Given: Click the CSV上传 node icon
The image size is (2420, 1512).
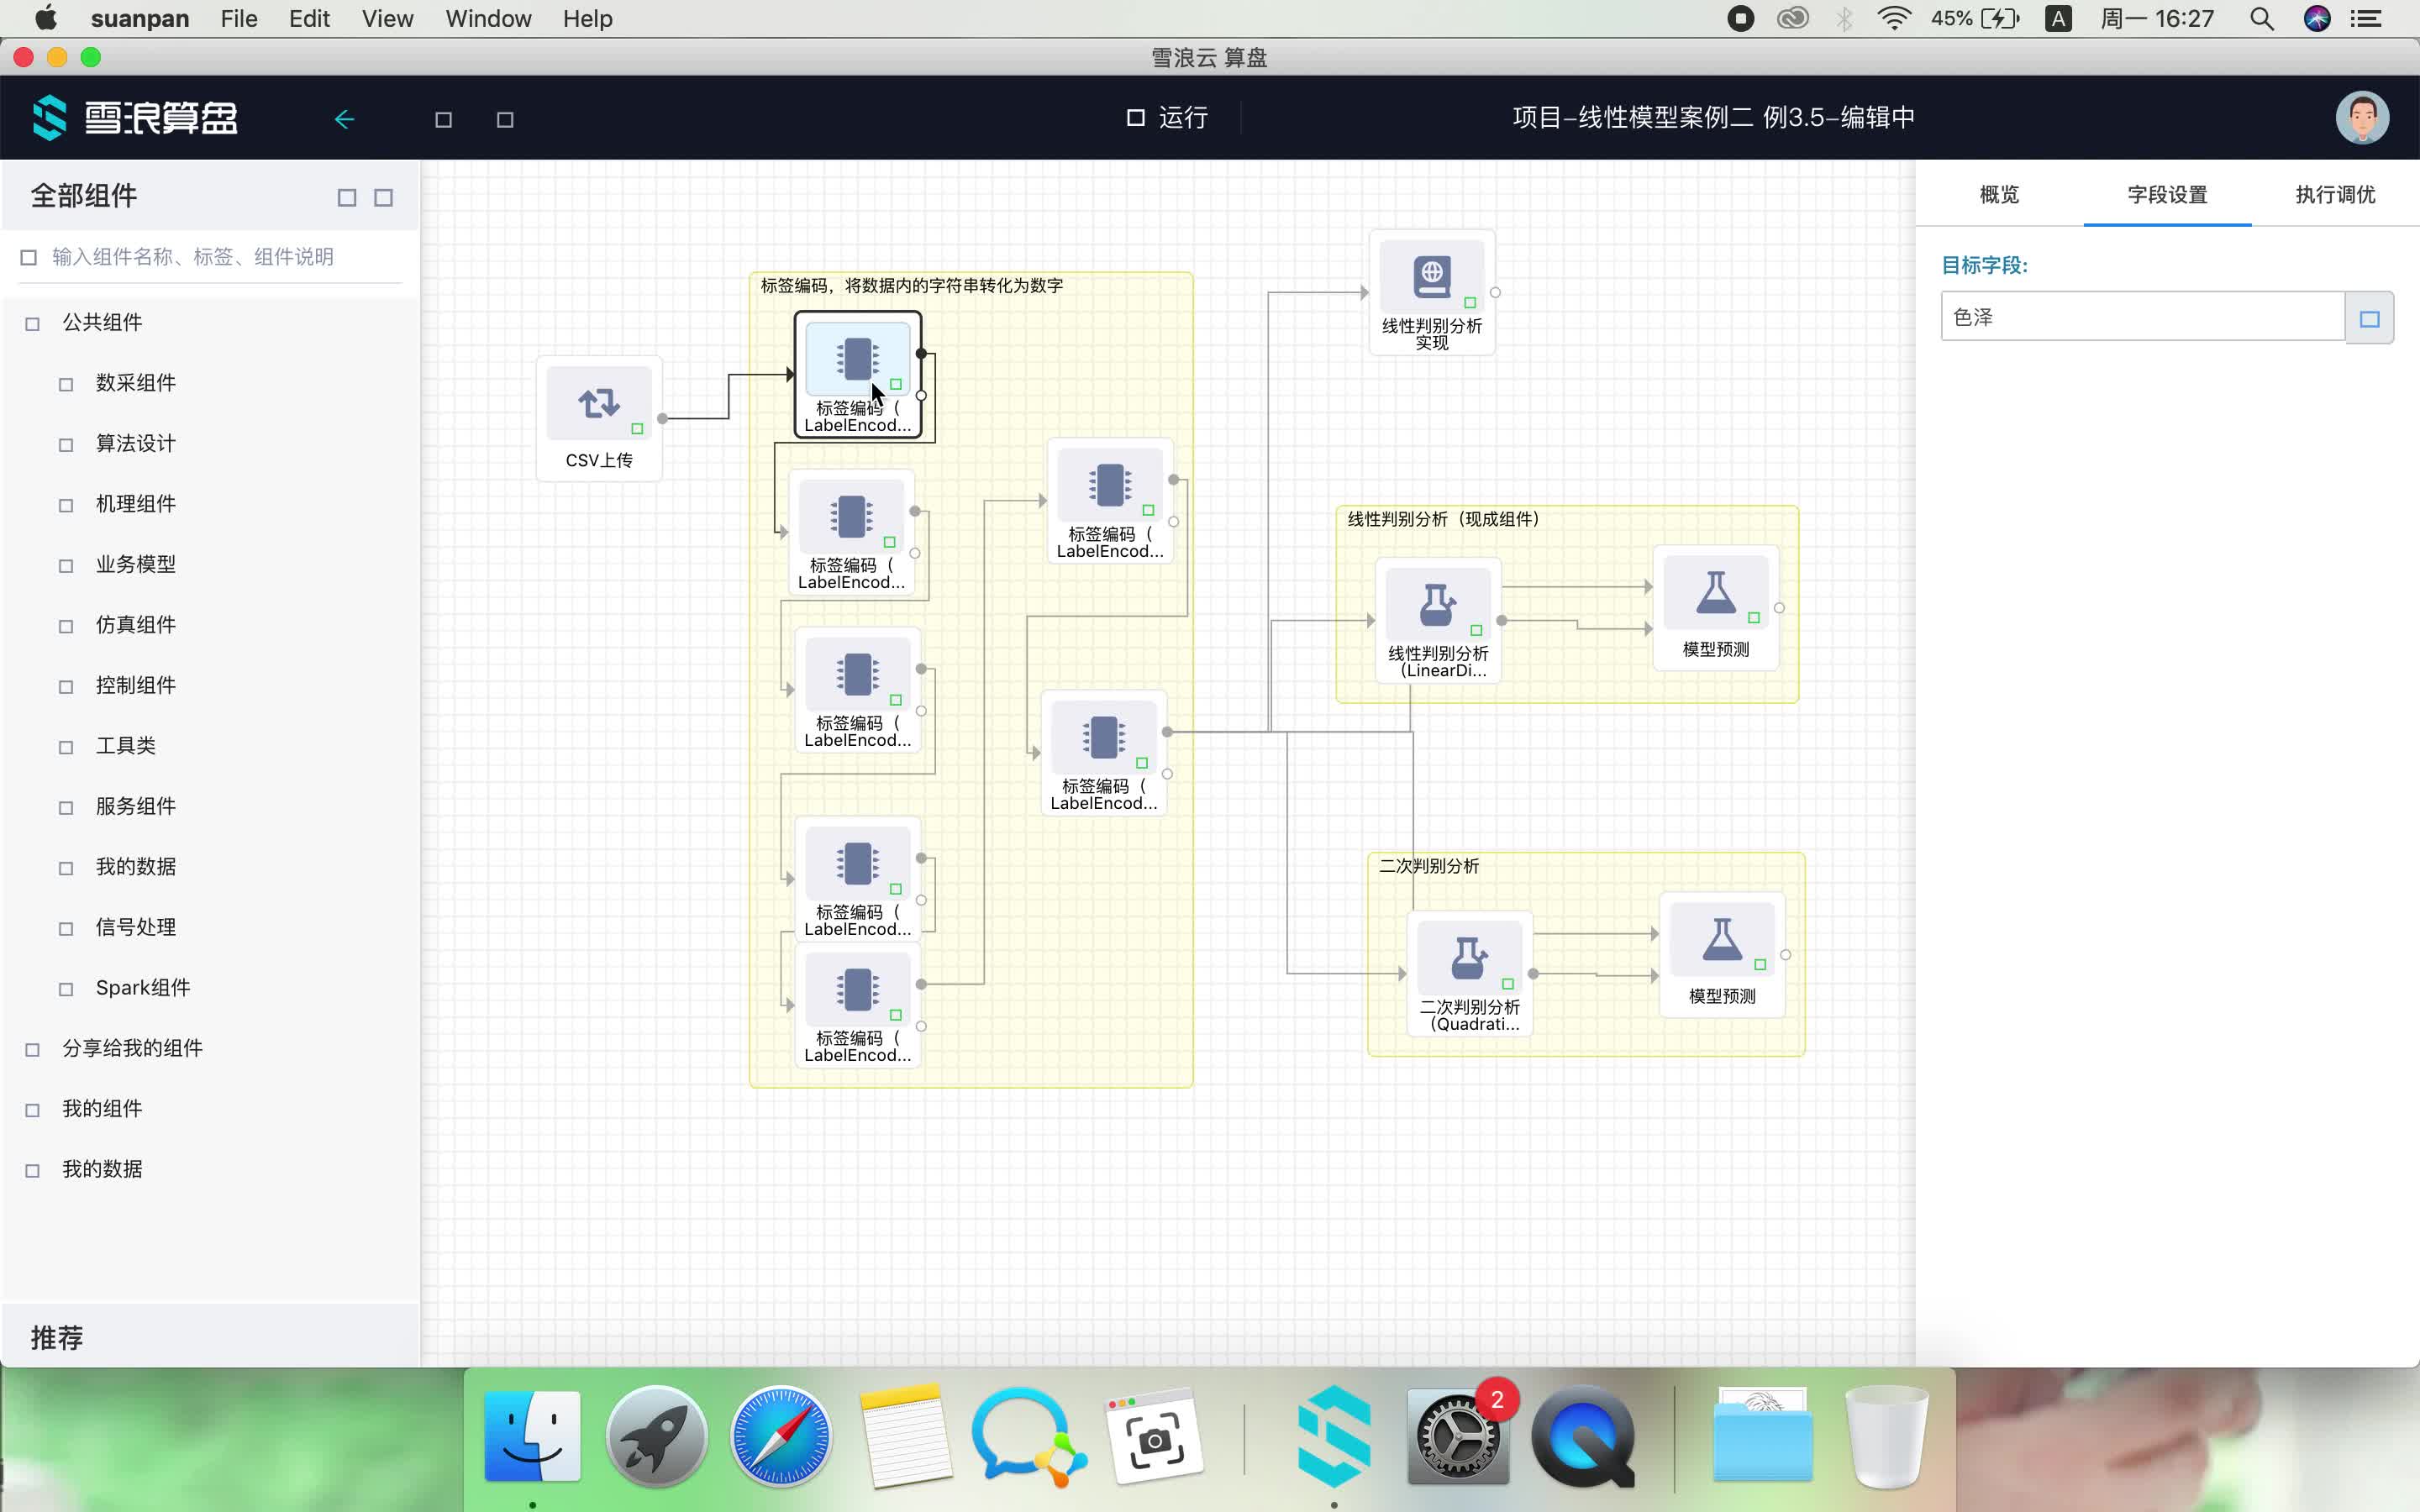Looking at the screenshot, I should pos(598,404).
